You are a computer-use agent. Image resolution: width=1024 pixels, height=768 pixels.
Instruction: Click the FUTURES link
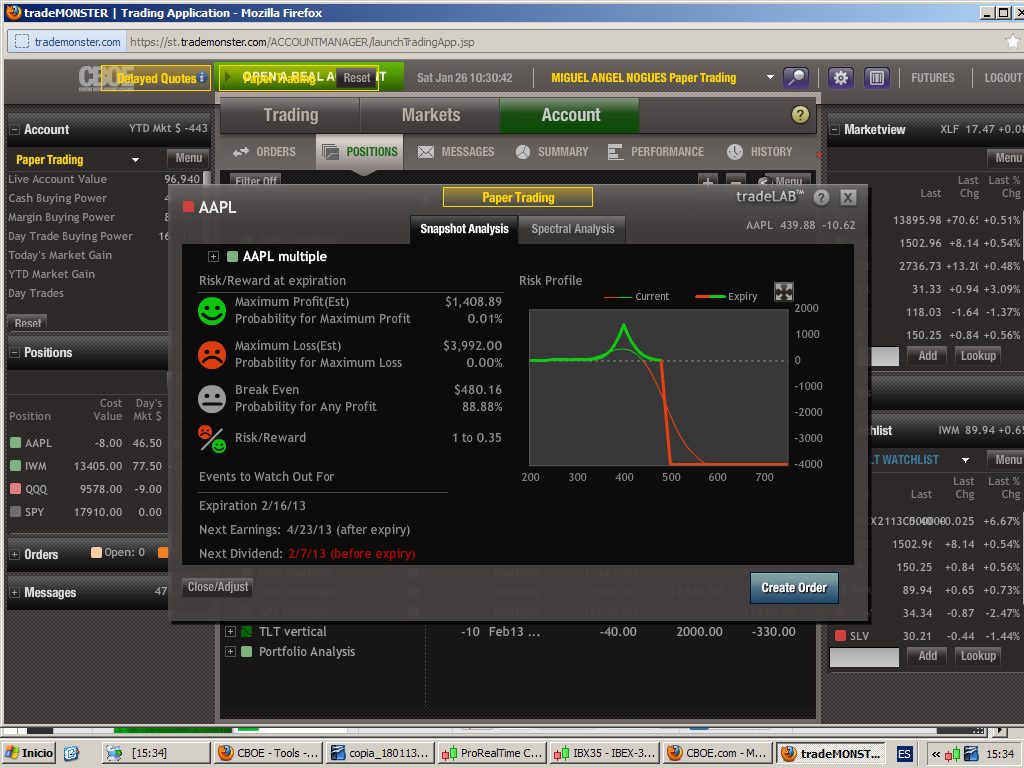933,78
